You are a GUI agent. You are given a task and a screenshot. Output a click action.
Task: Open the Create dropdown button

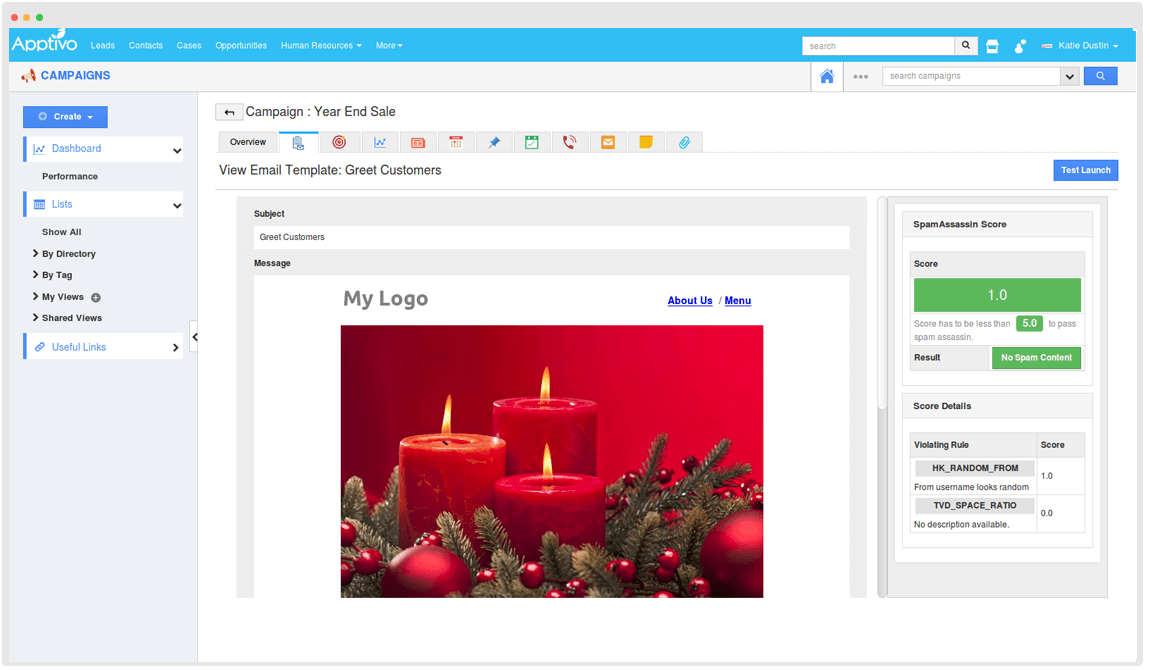(65, 117)
